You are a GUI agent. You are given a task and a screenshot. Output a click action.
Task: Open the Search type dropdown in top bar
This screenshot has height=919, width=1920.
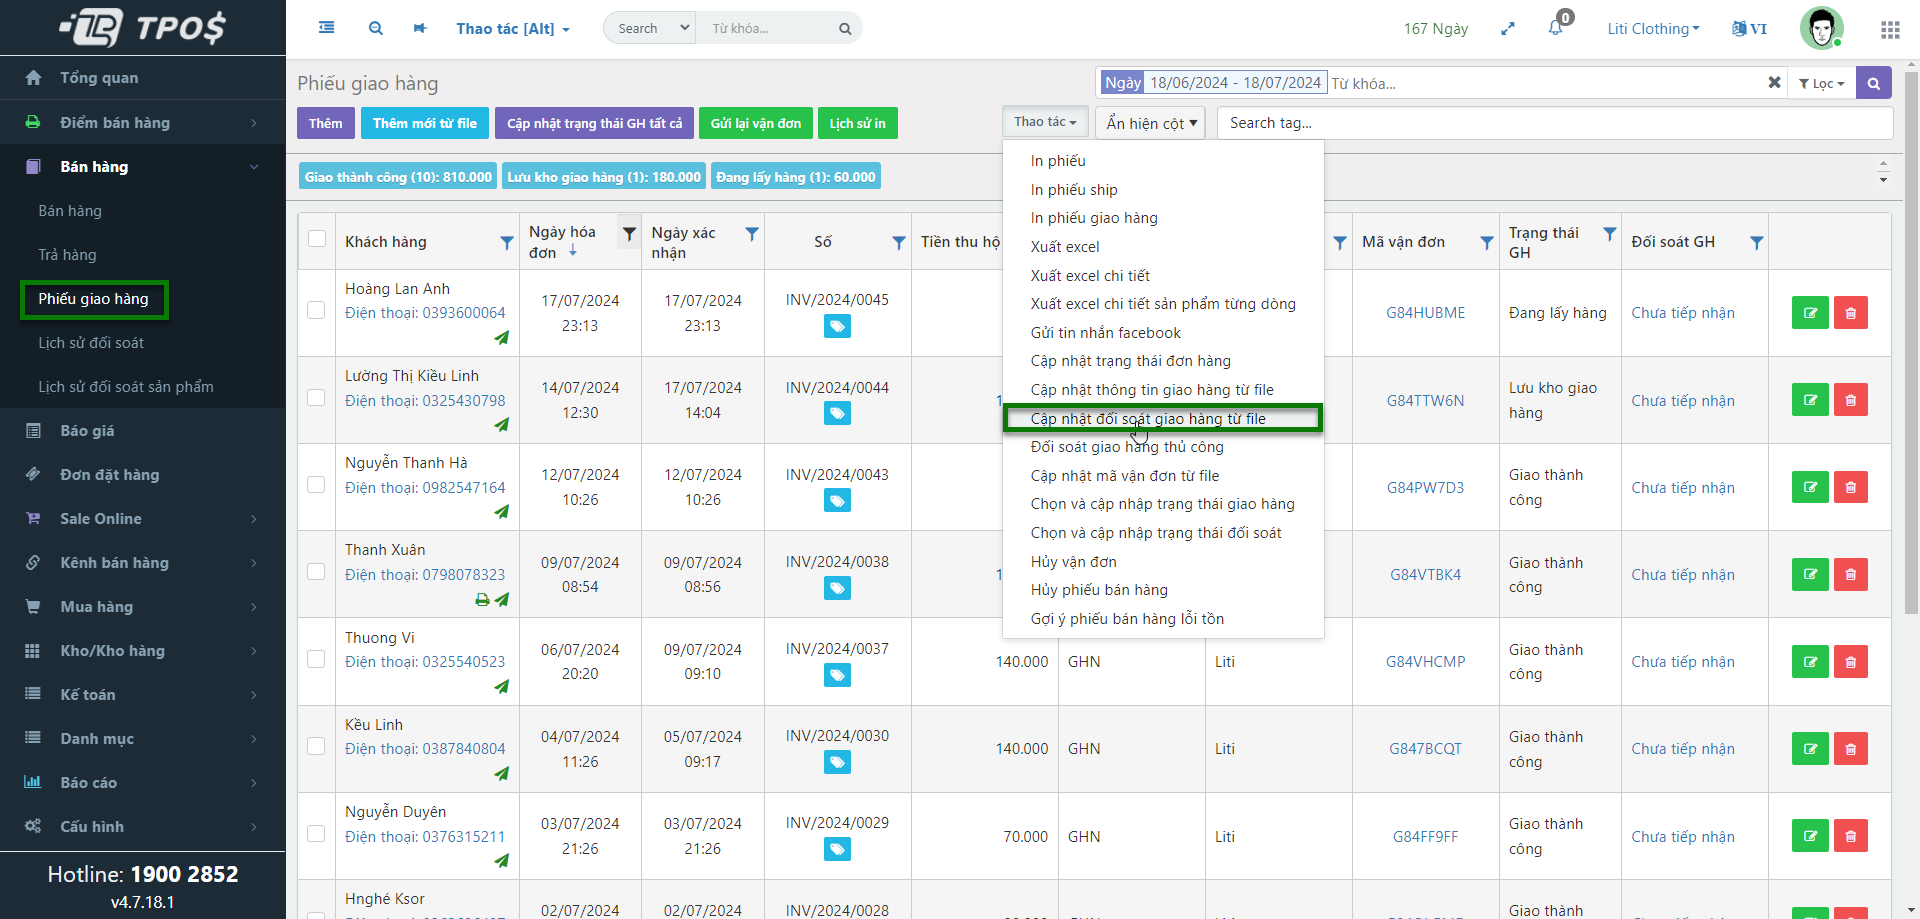(x=649, y=28)
